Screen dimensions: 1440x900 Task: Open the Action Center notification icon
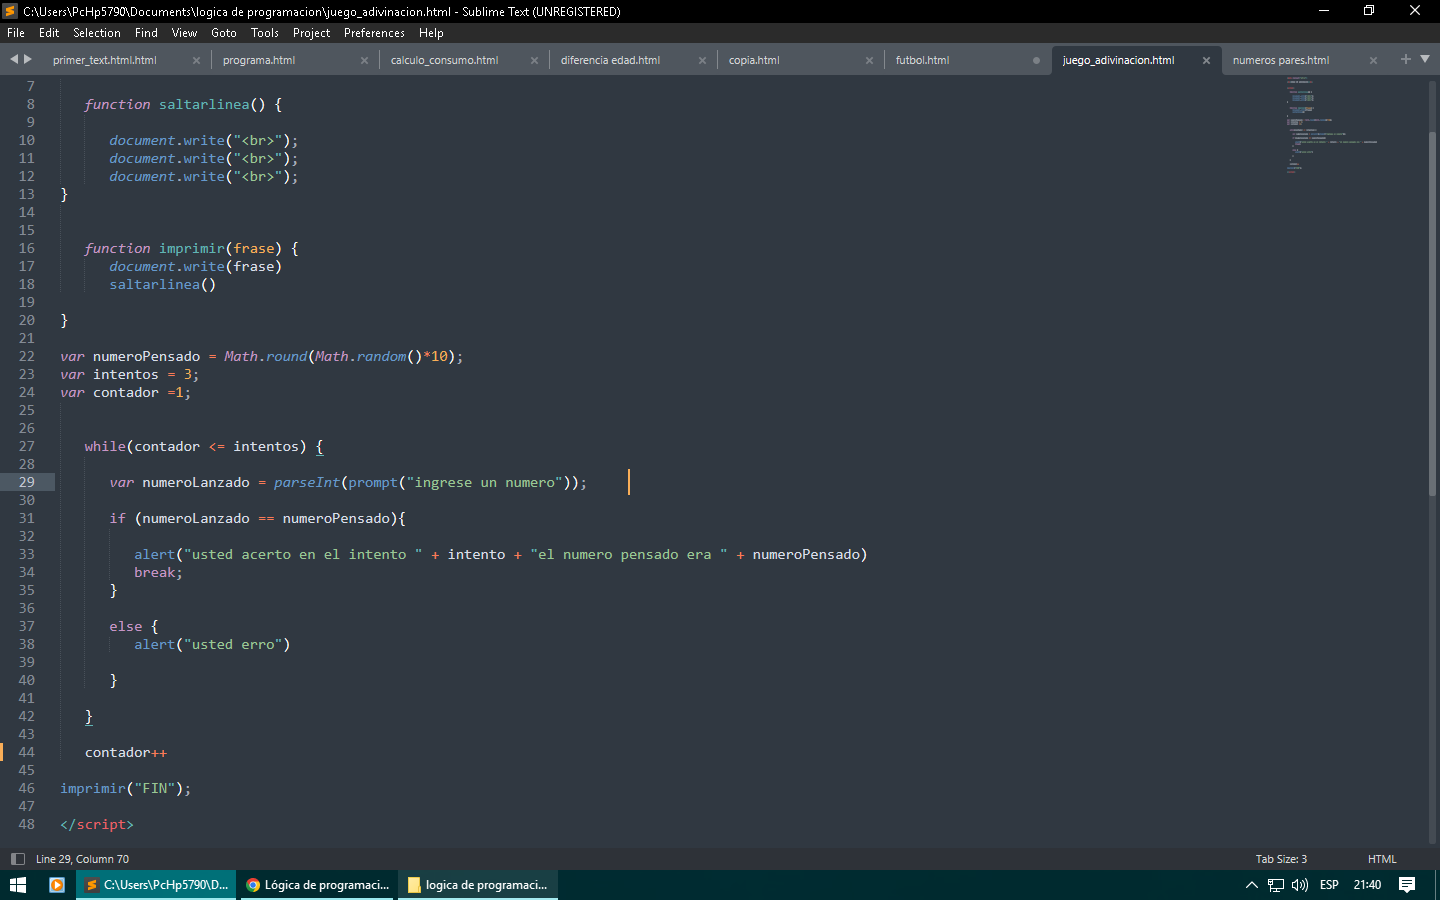pos(1407,885)
